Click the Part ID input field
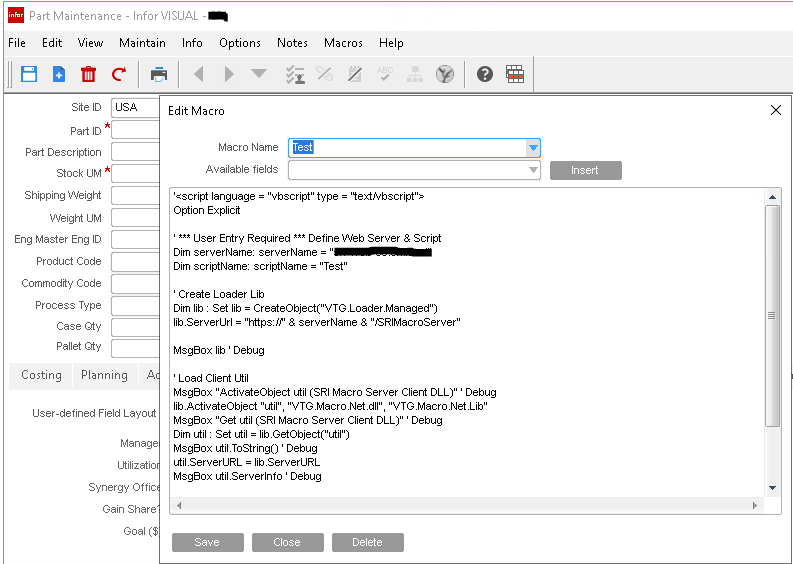793x564 pixels. click(x=136, y=130)
